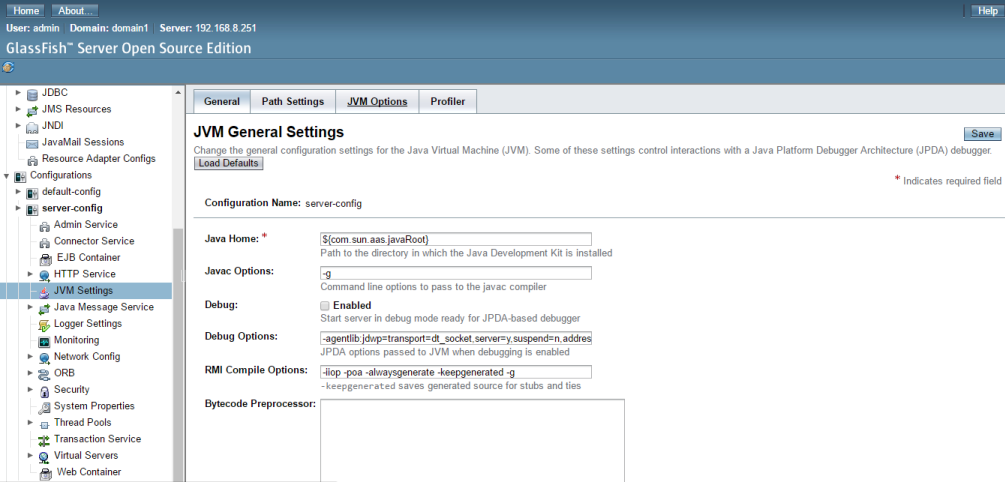The height and width of the screenshot is (482, 1005).
Task: Click the EJB Container icon
Action: (46, 258)
